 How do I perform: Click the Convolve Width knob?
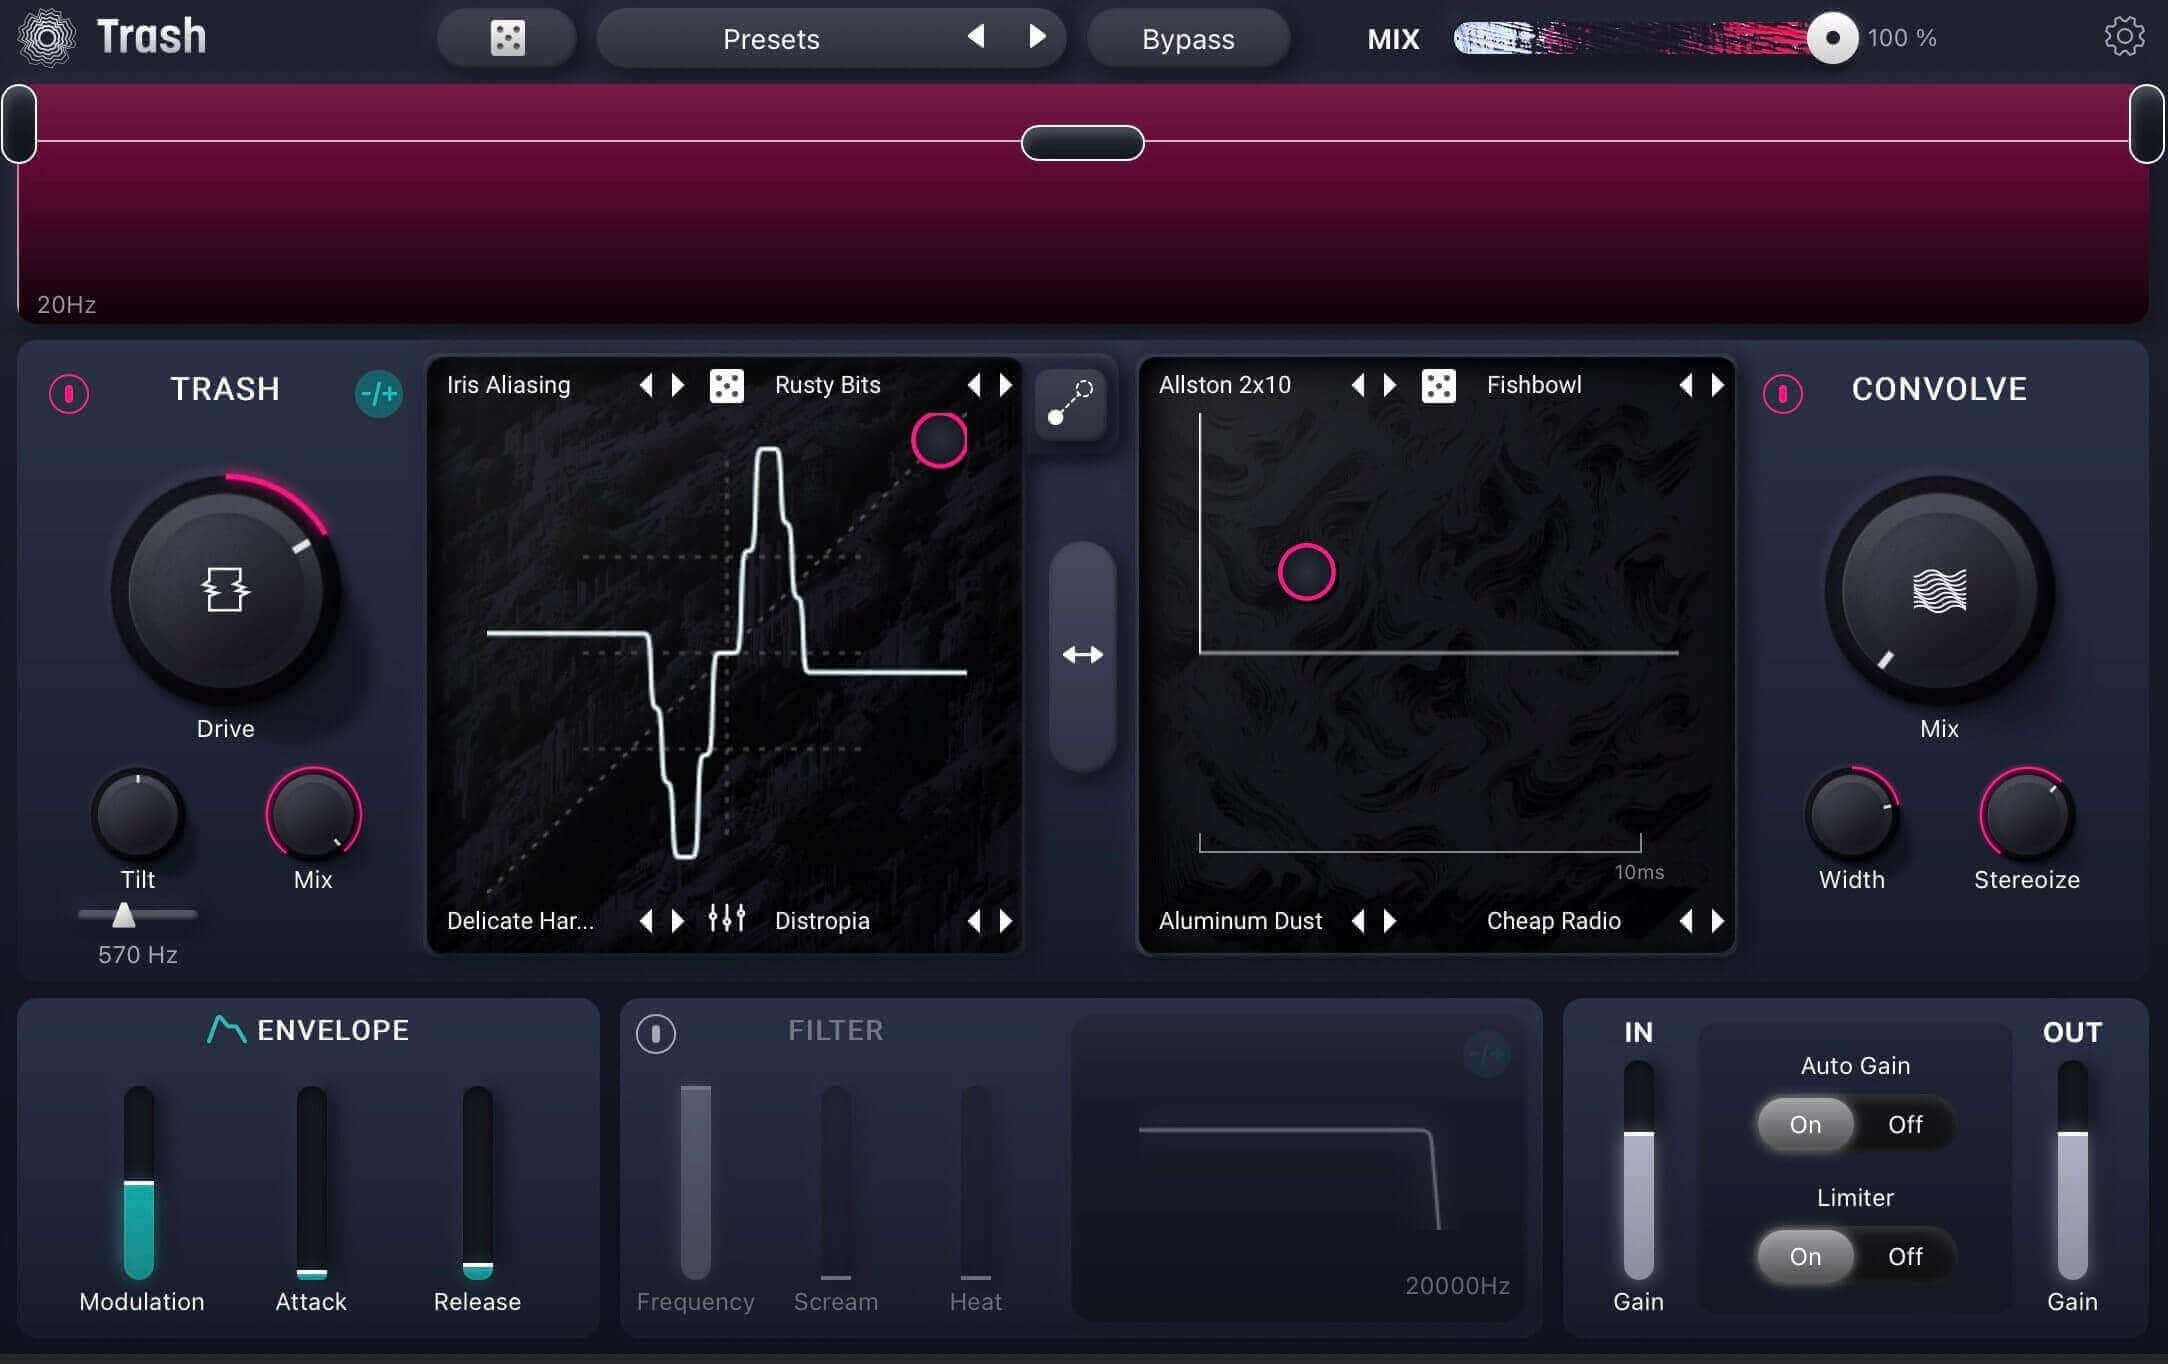click(x=1852, y=814)
